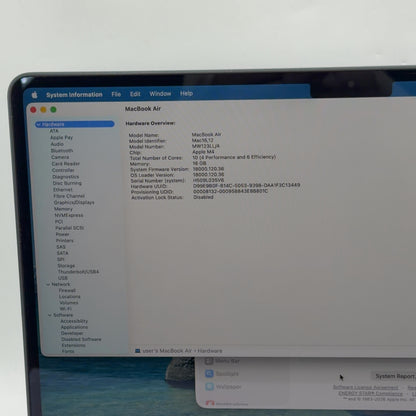Select the Spotlight settings icon
The image size is (416, 416).
[209, 374]
